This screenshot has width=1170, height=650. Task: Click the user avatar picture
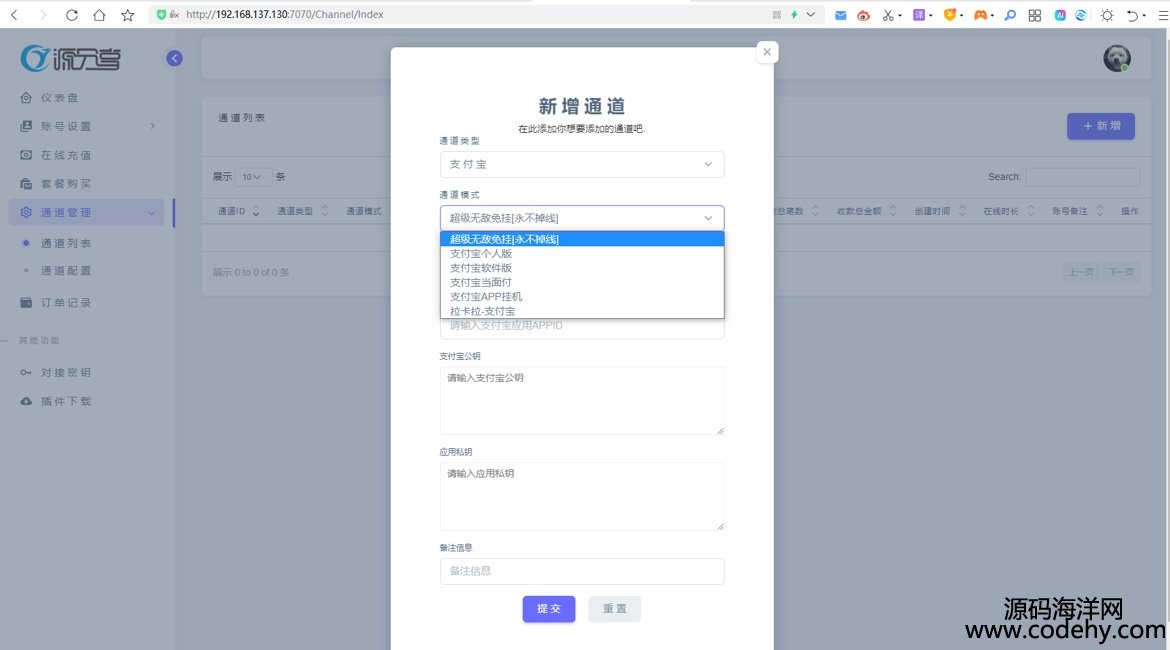pyautogui.click(x=1116, y=58)
